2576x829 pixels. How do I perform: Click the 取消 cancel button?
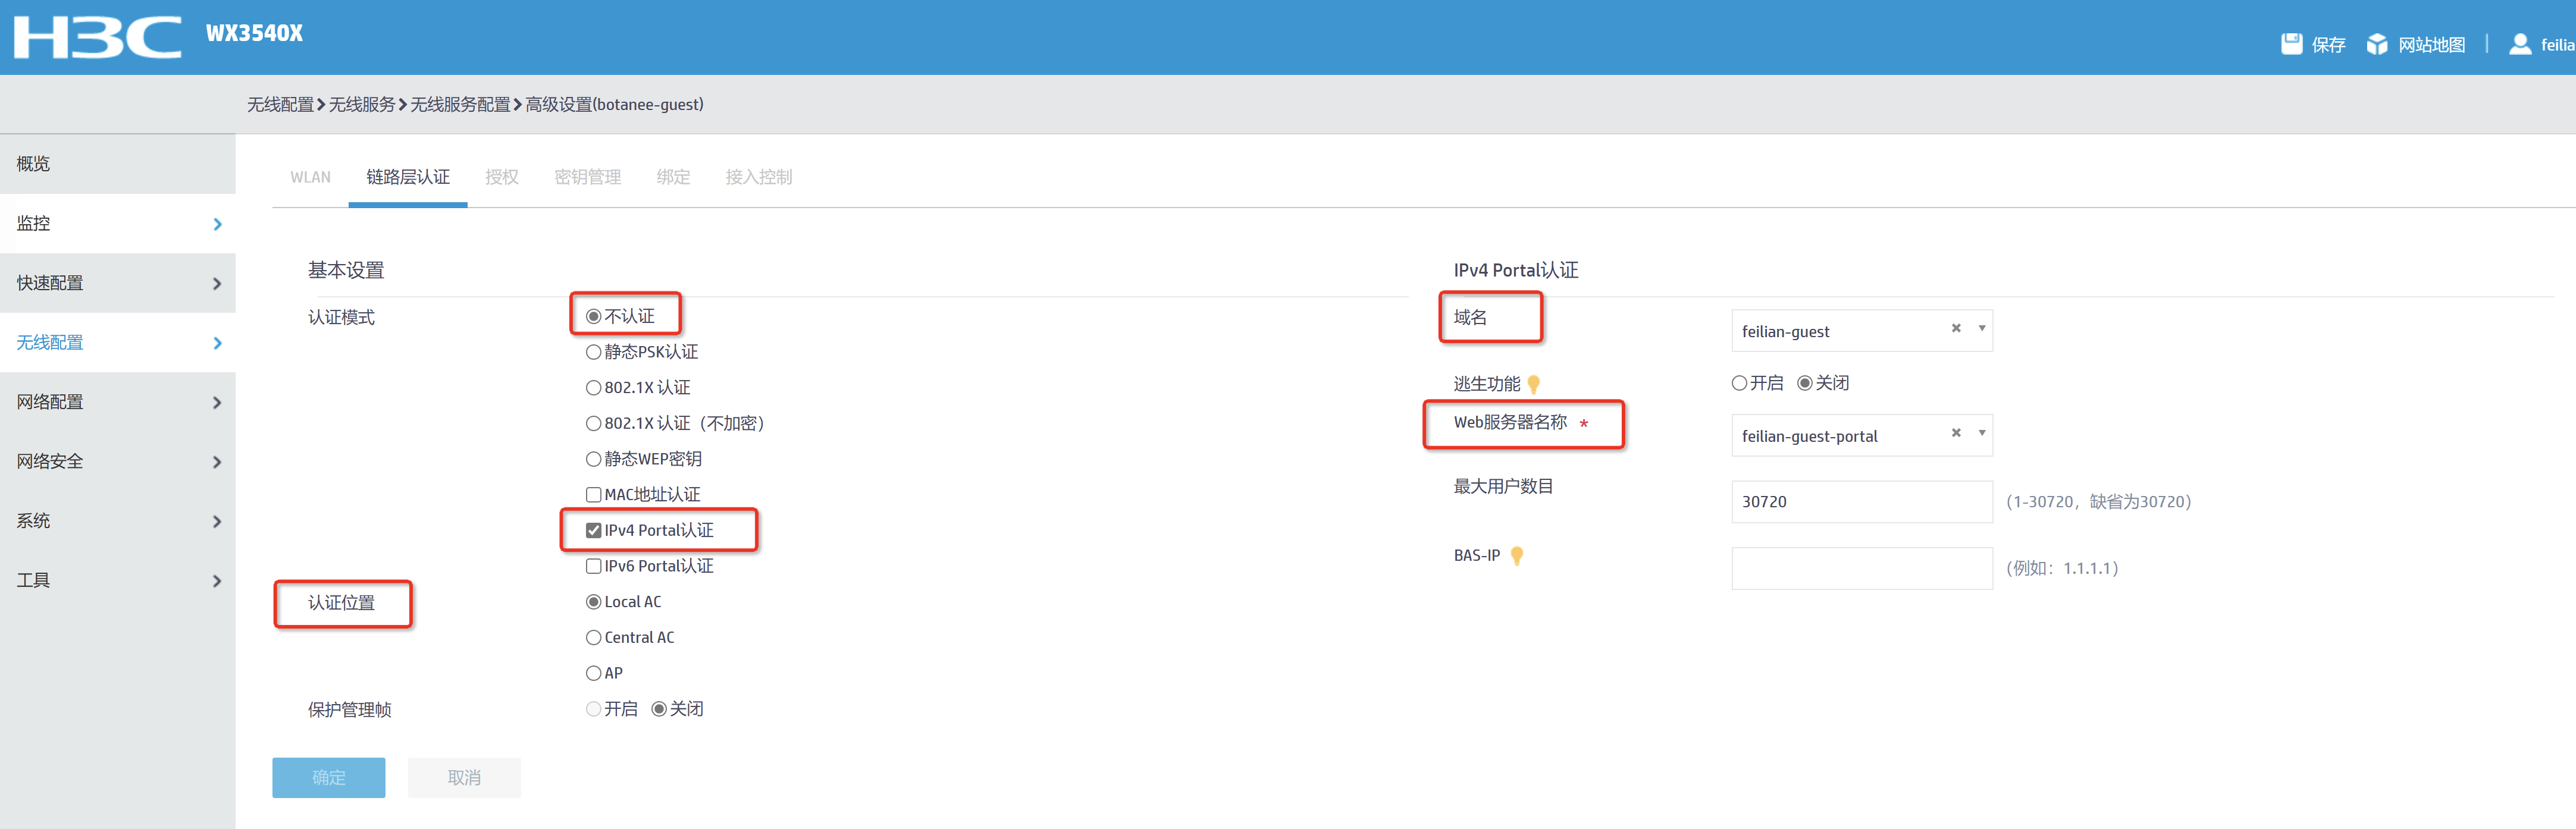(464, 778)
